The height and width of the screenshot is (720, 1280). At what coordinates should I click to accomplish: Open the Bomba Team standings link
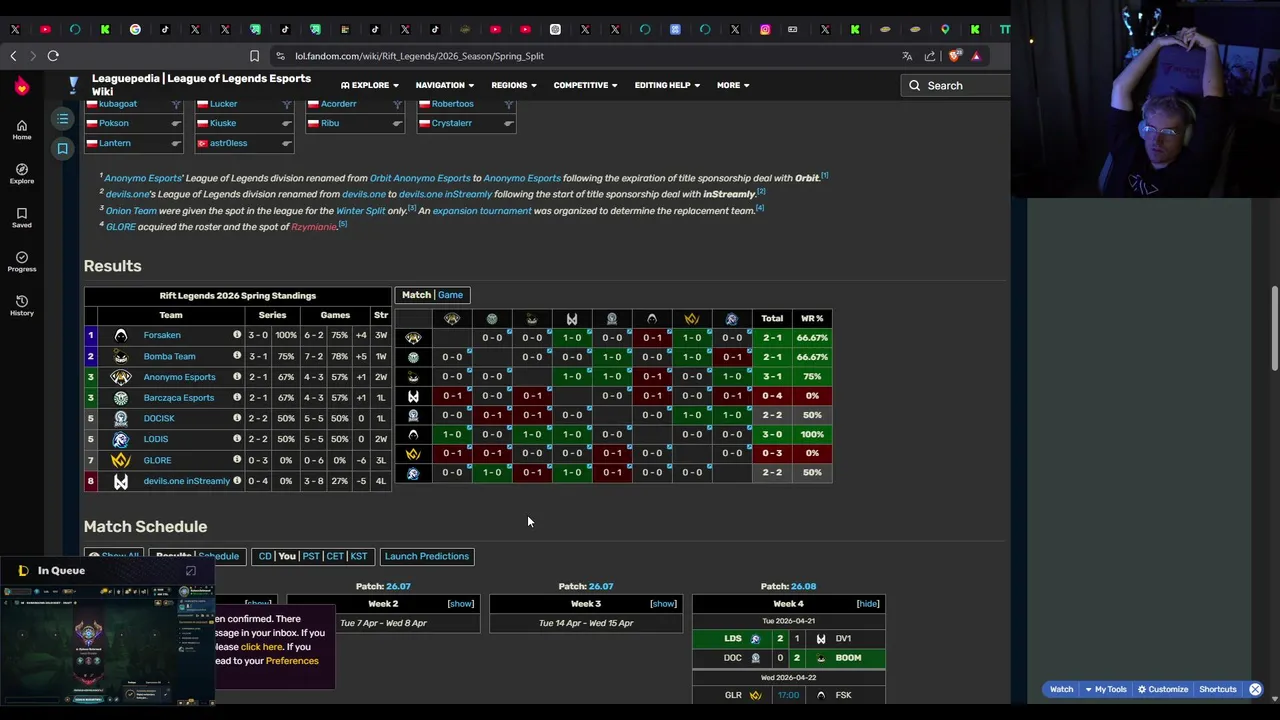(x=169, y=356)
